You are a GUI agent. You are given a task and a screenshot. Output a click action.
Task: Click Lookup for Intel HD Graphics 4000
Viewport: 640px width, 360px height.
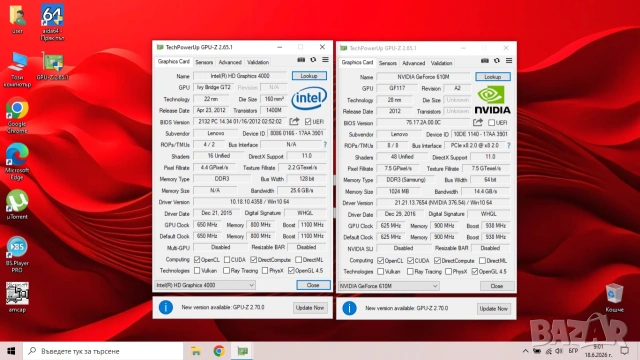pos(309,76)
